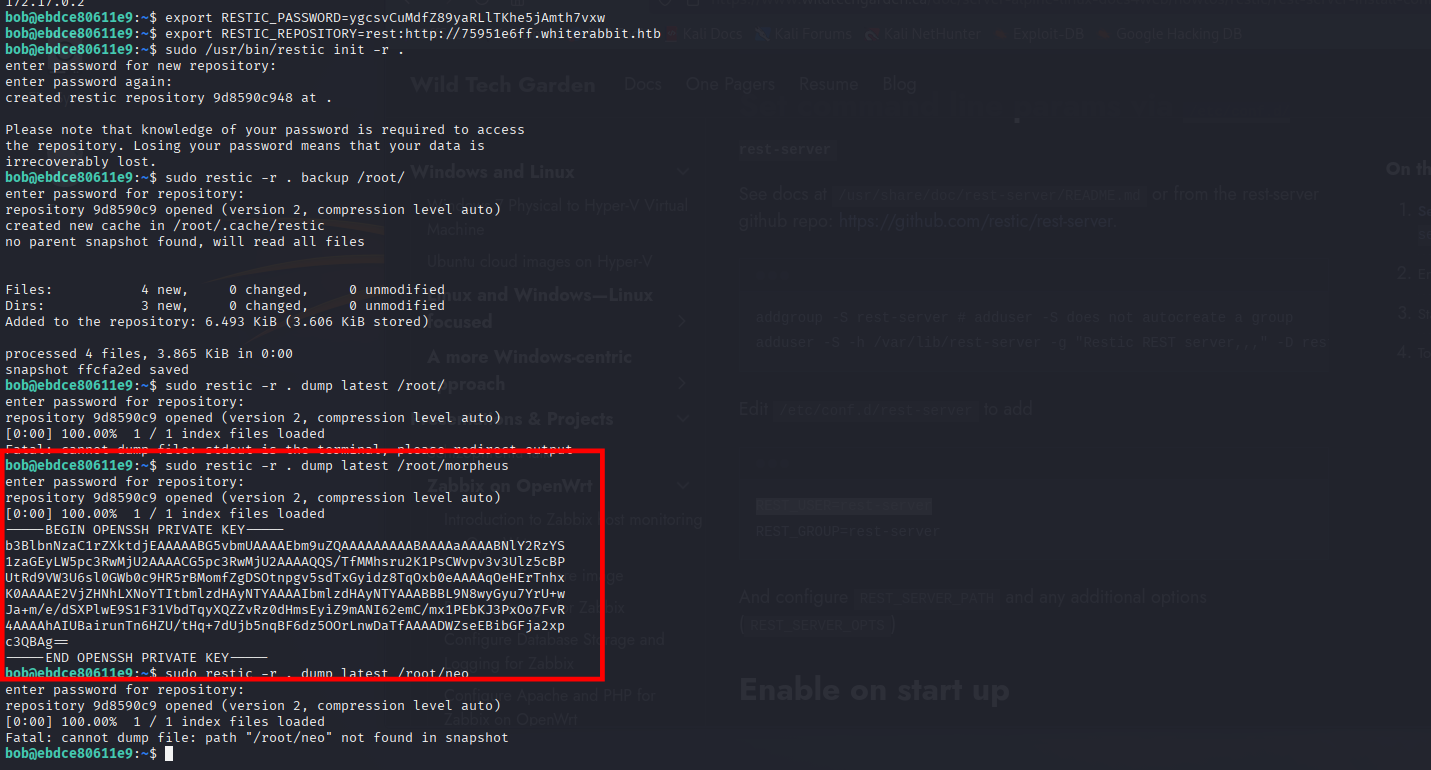Collapse the Zabbix on OpenWrt section
Image resolution: width=1431 pixels, height=770 pixels.
683,486
